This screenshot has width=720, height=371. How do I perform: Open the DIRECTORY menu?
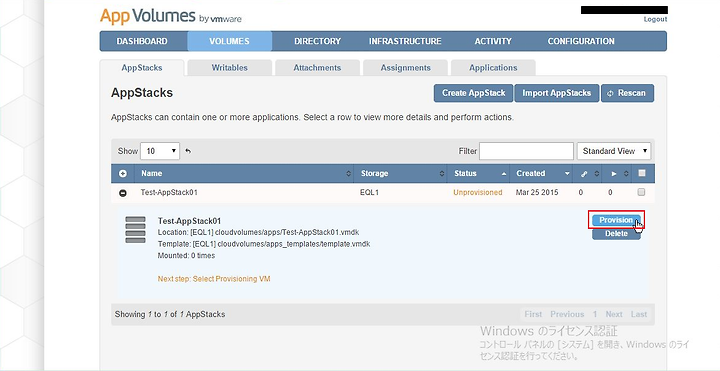point(317,41)
